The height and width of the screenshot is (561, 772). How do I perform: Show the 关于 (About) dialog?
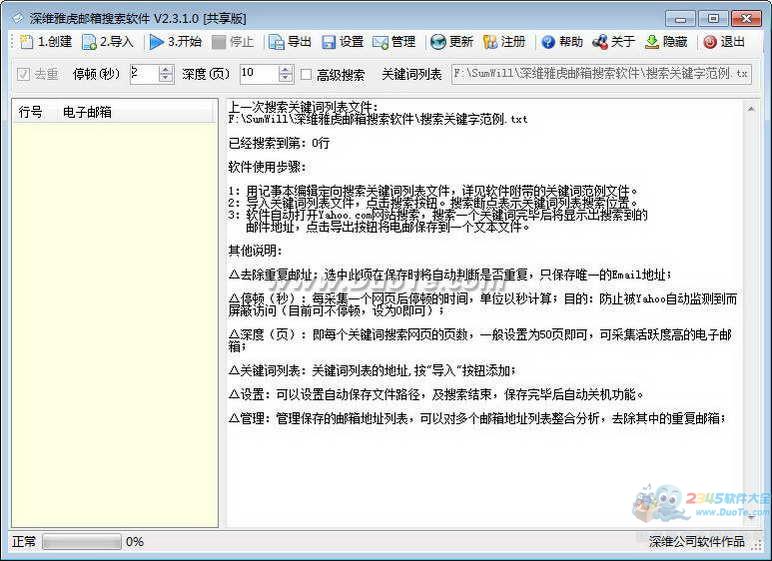pyautogui.click(x=613, y=42)
